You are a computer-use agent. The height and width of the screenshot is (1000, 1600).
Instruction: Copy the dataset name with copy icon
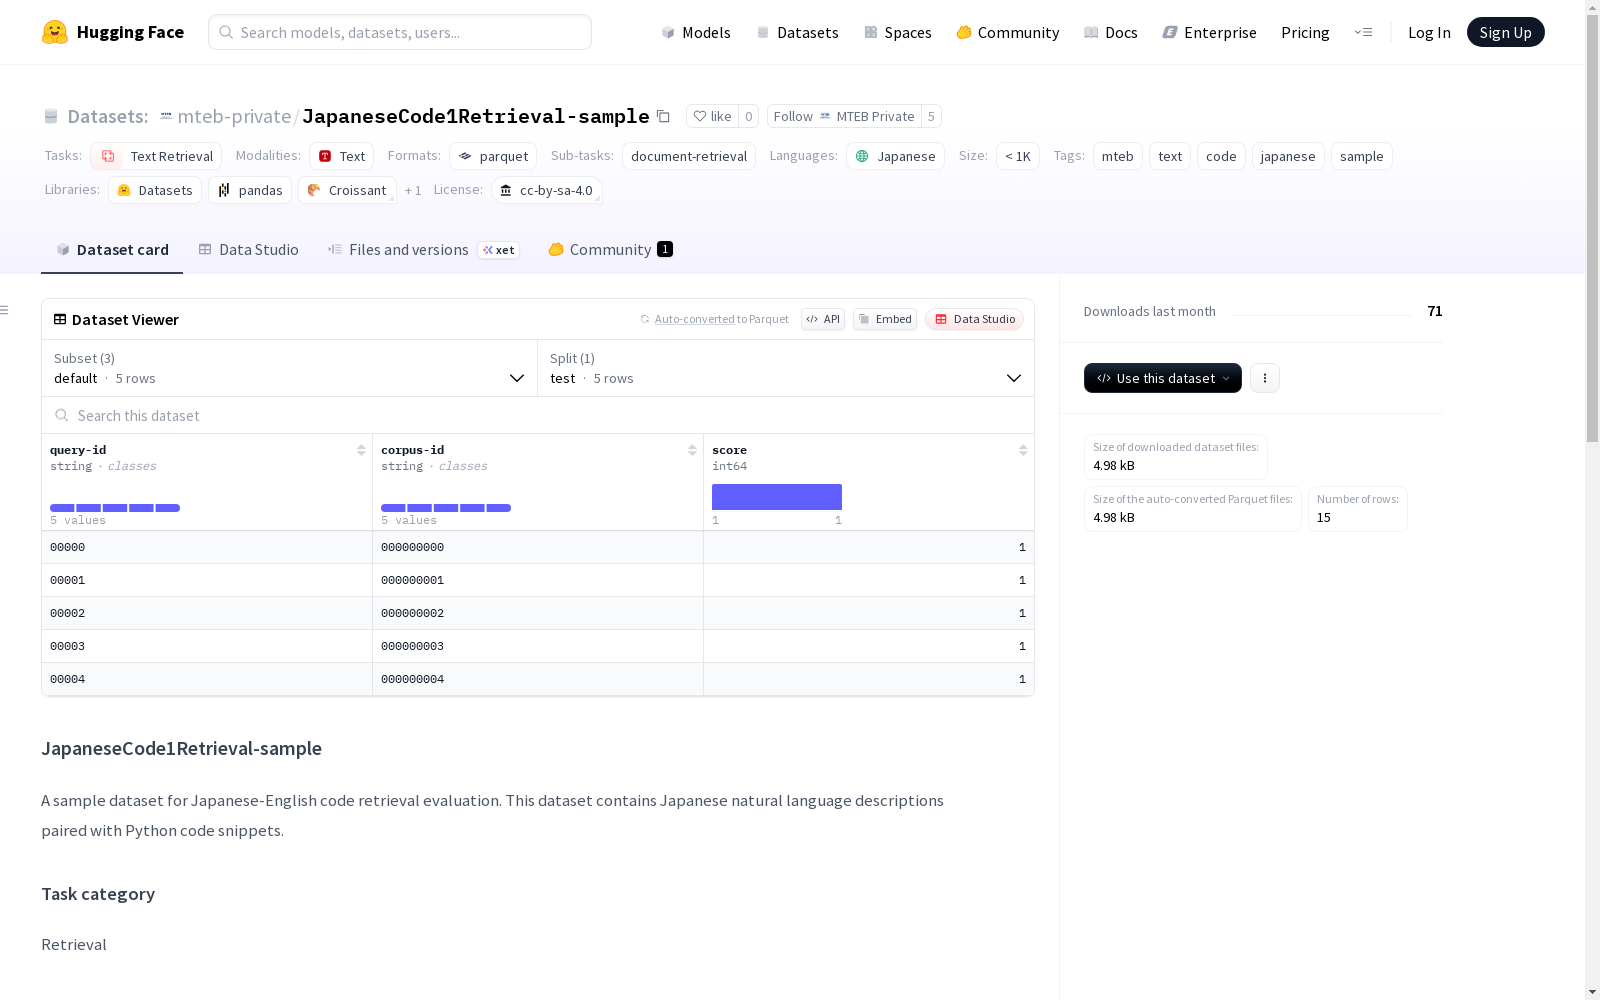click(663, 116)
